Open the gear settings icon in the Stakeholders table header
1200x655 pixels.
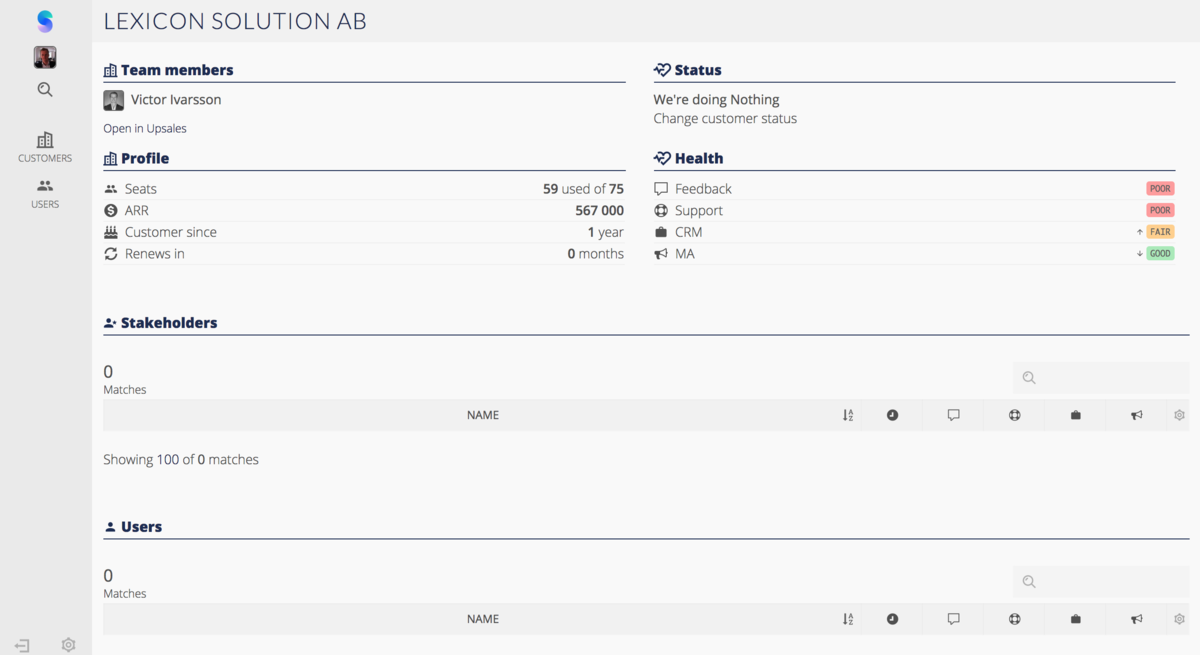coord(1178,414)
